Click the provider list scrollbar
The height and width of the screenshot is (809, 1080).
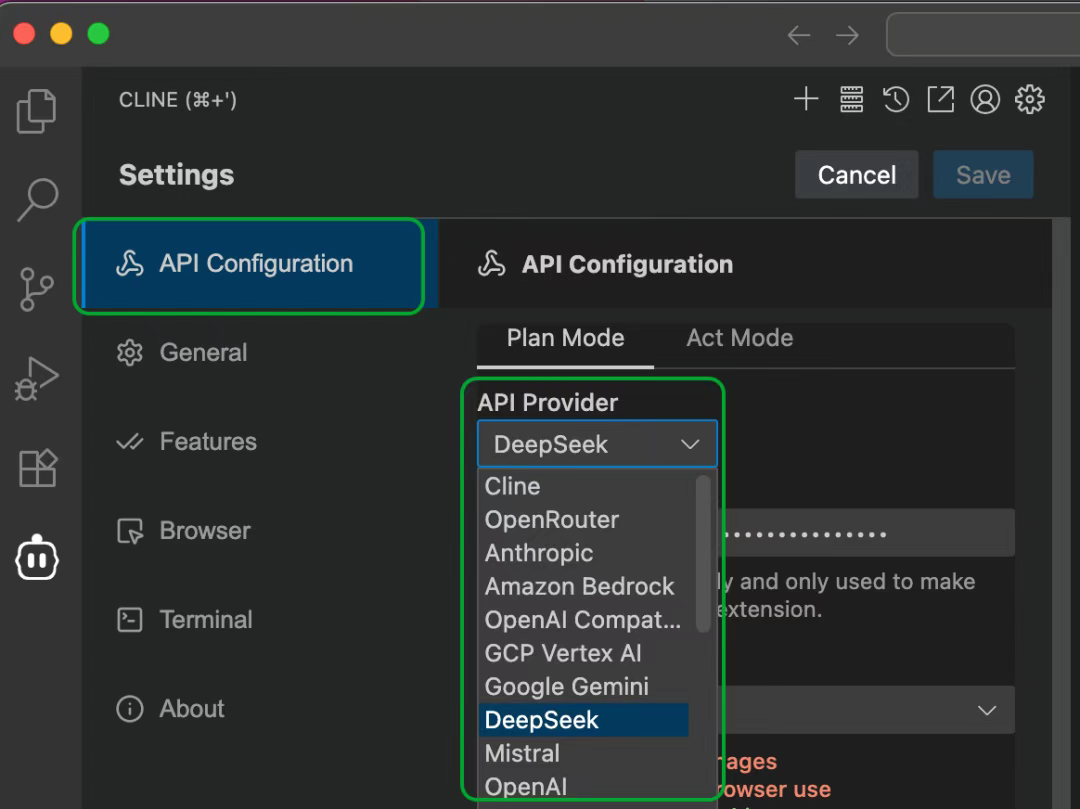pos(703,553)
